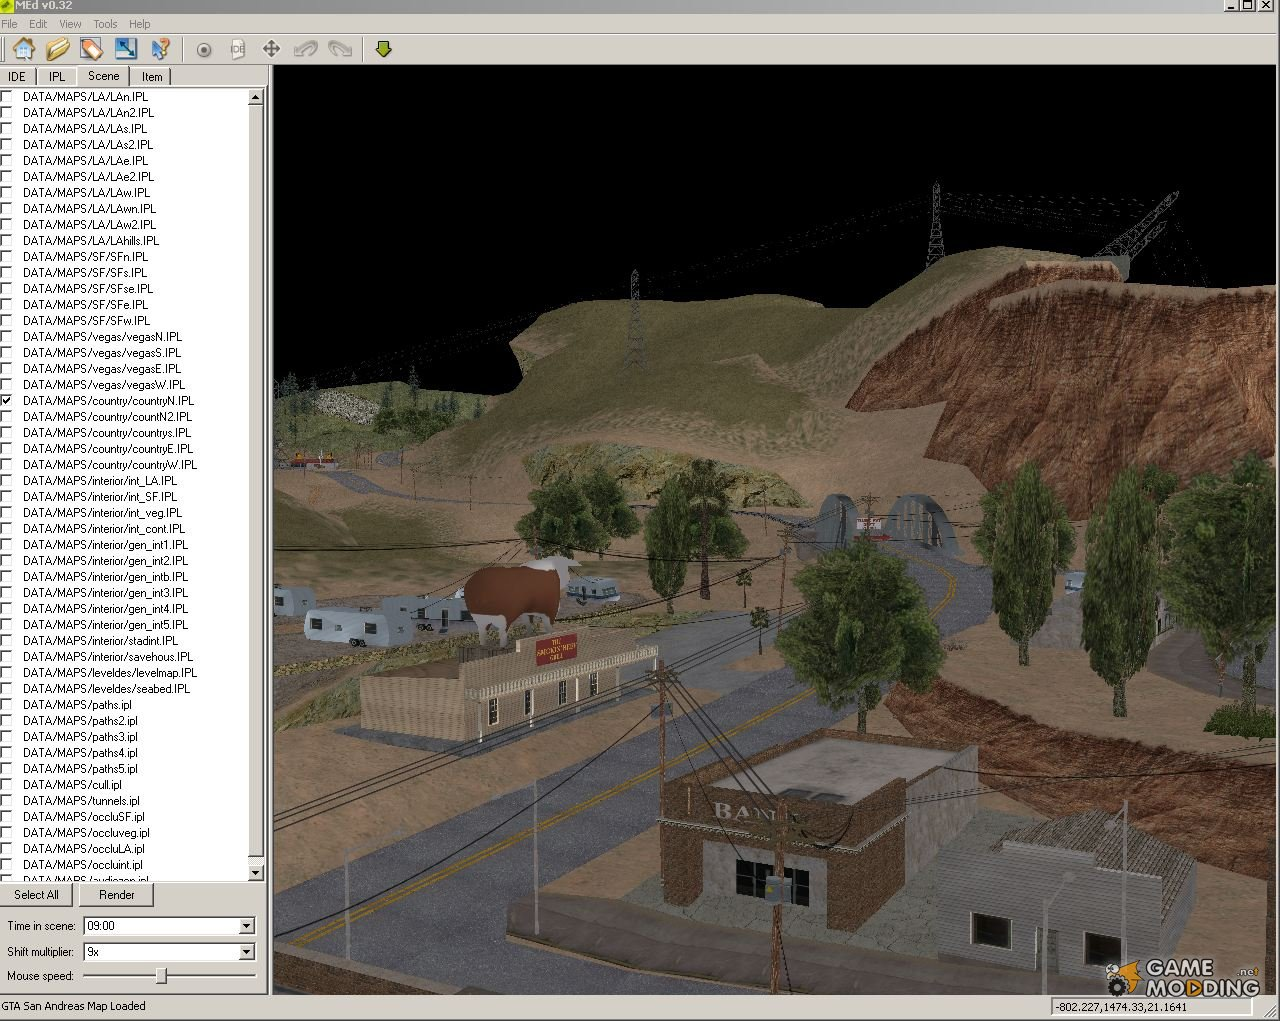Select the four-way move arrows tool
Viewport: 1280px width, 1021px height.
pyautogui.click(x=271, y=48)
